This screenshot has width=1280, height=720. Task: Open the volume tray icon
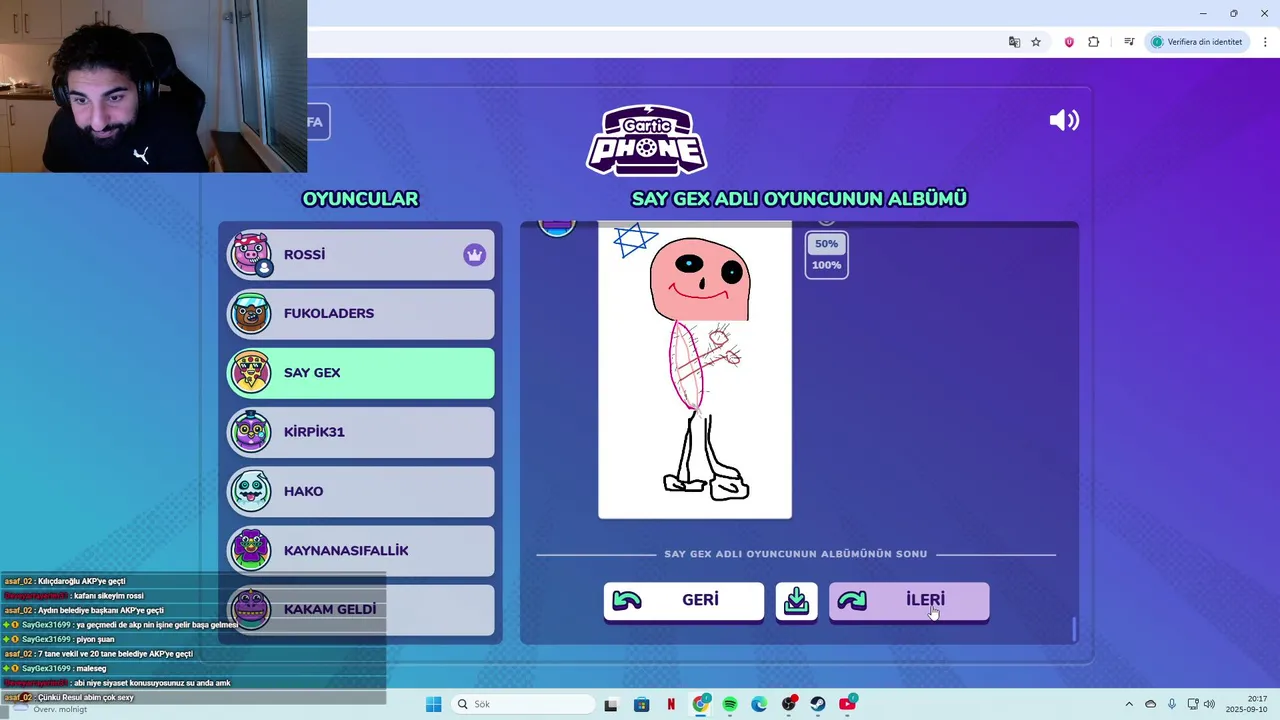point(1208,704)
